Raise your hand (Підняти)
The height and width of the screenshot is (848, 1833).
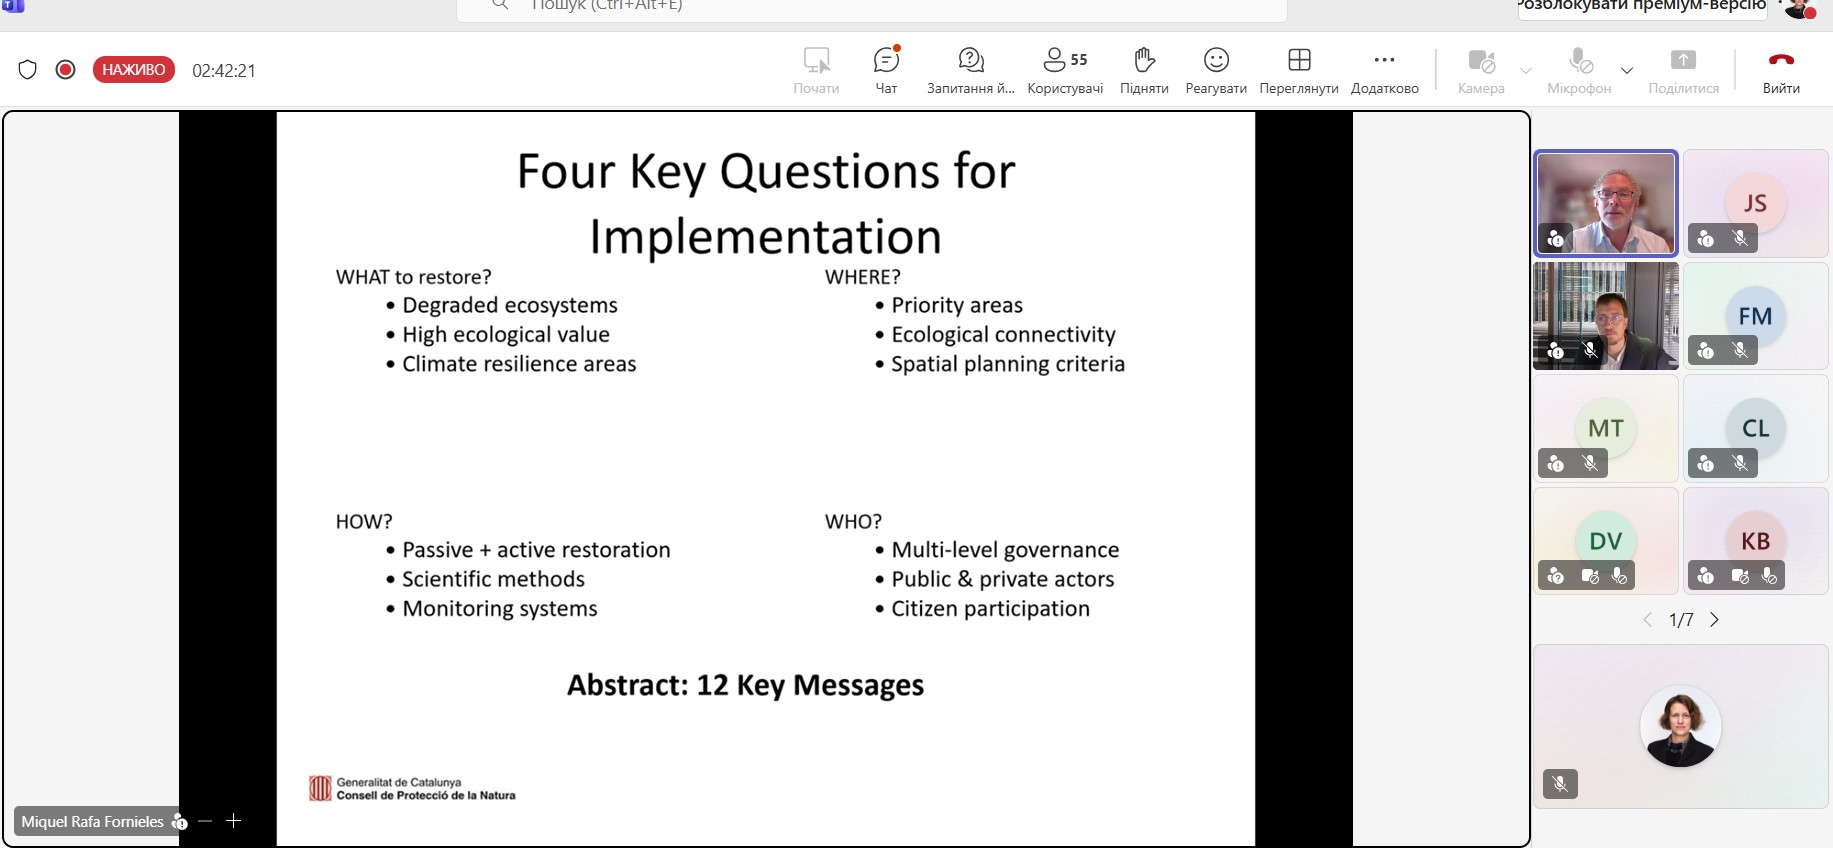click(1144, 70)
